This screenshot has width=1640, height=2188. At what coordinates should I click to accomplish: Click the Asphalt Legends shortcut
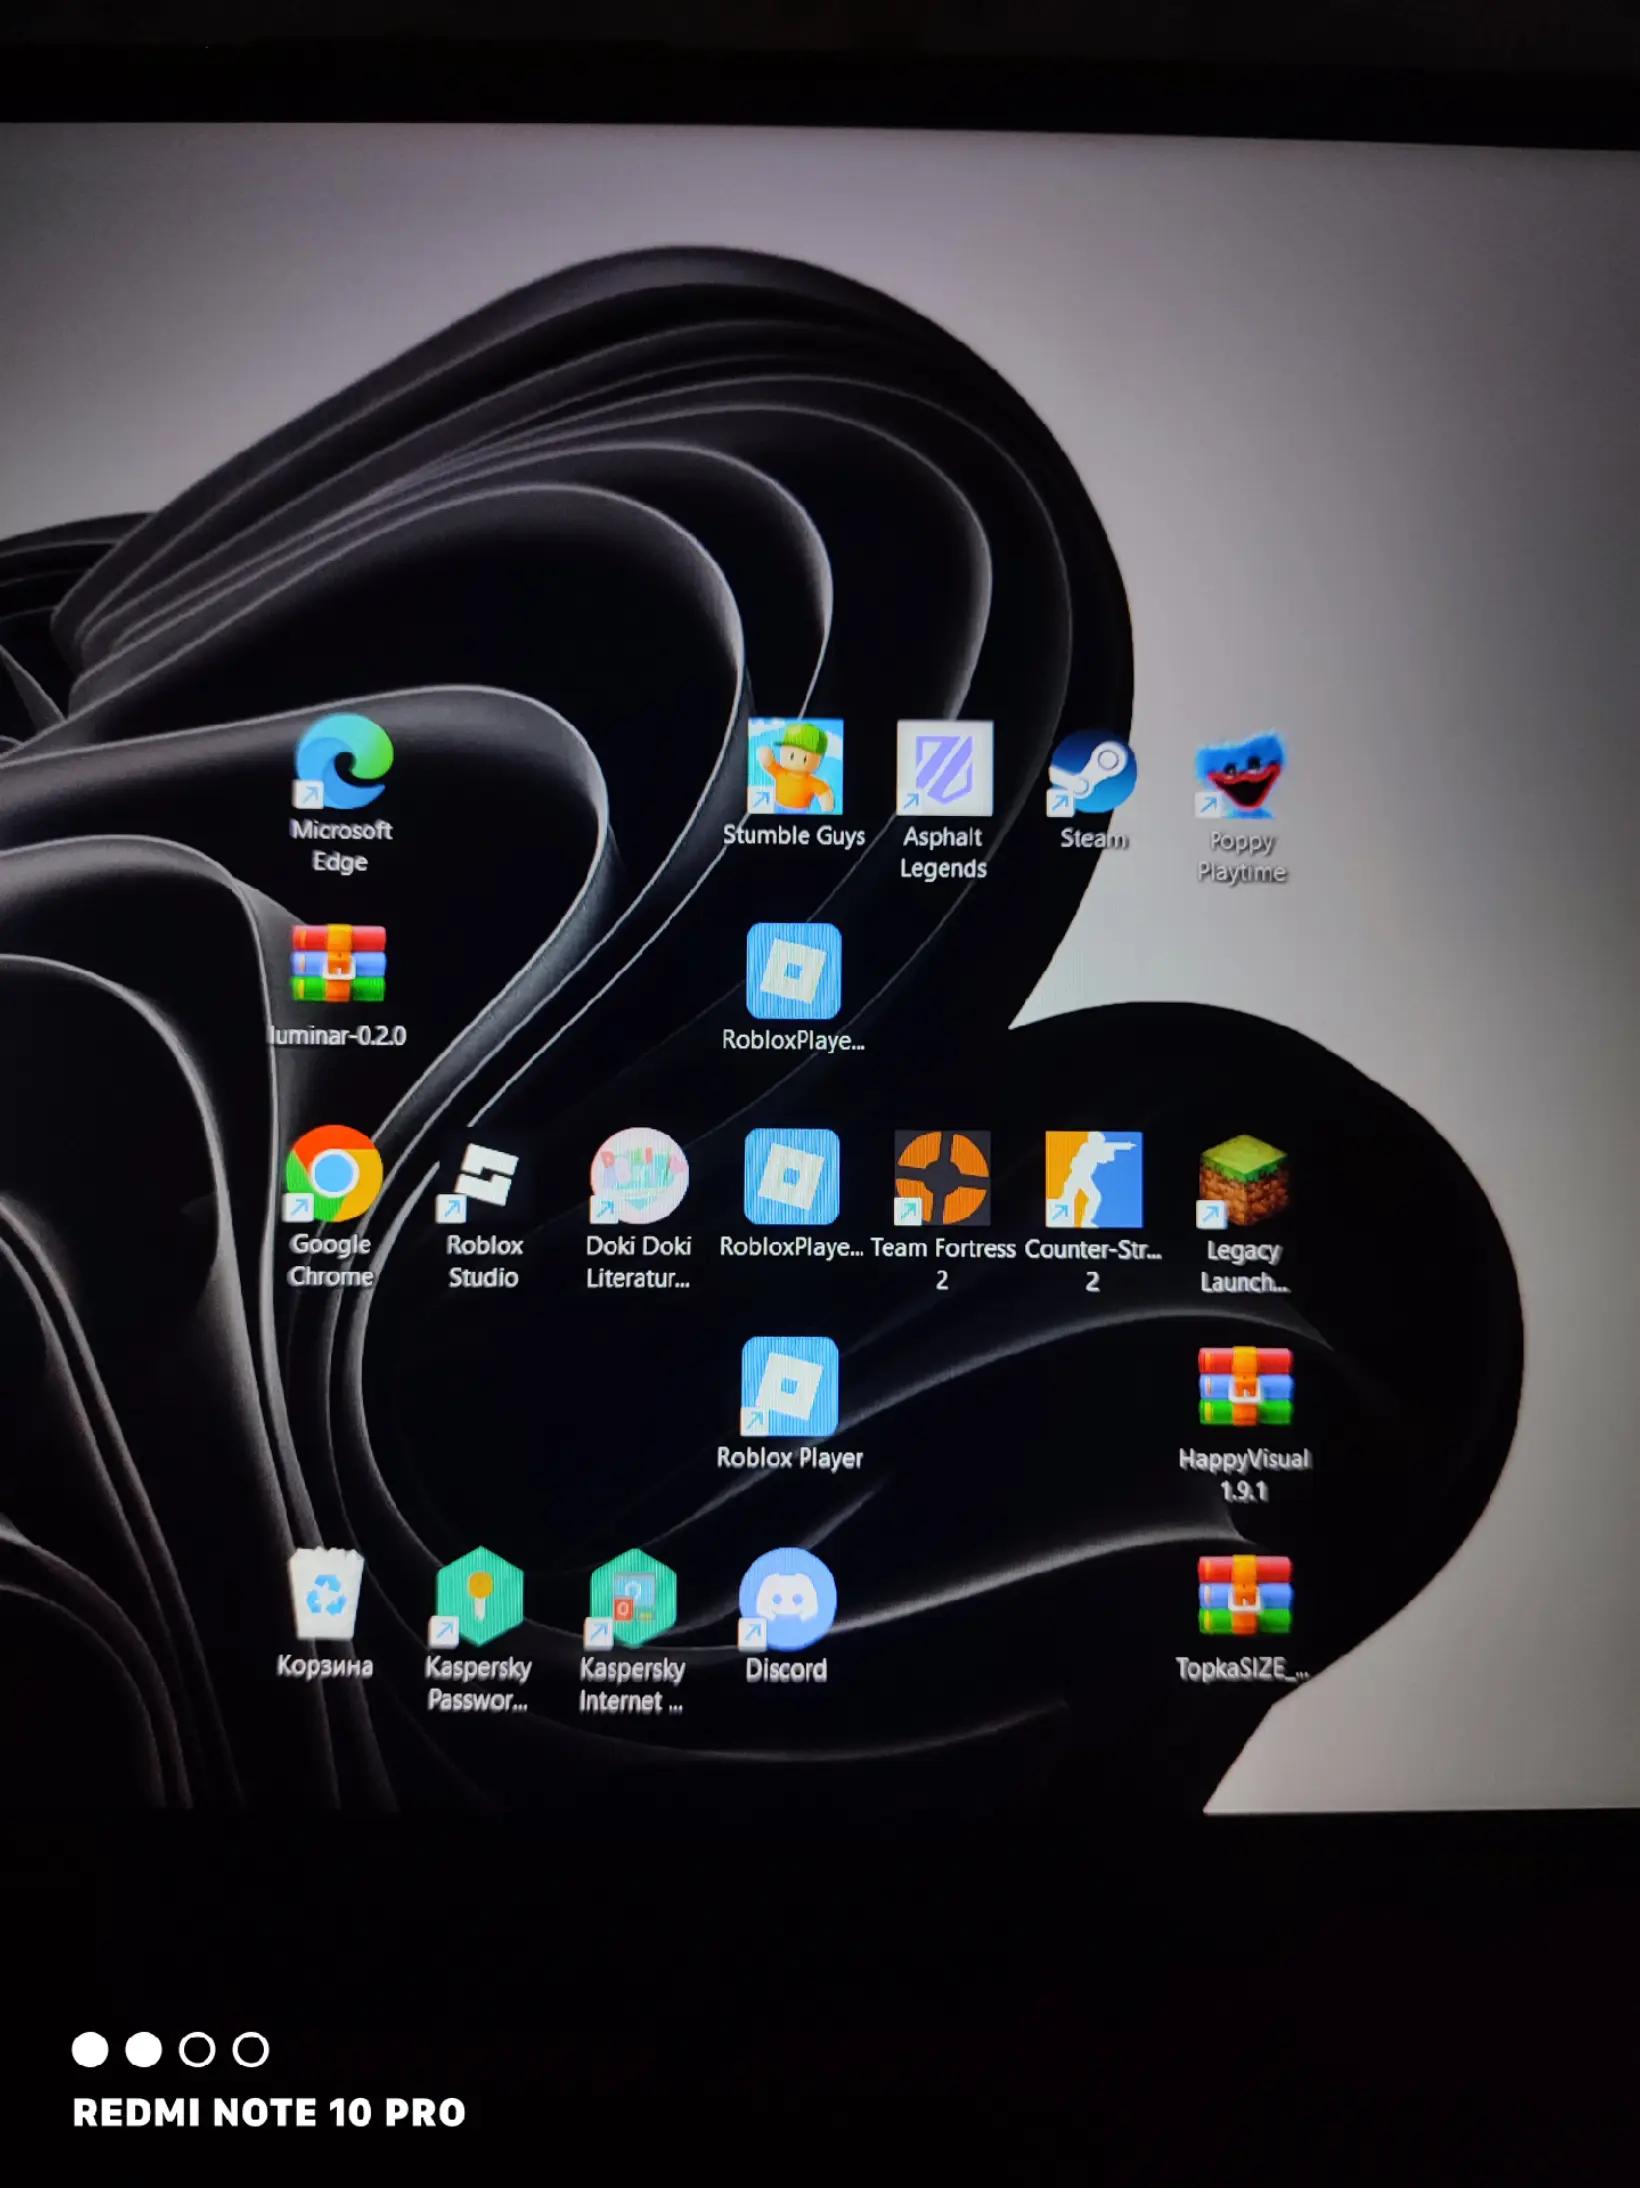[x=944, y=768]
